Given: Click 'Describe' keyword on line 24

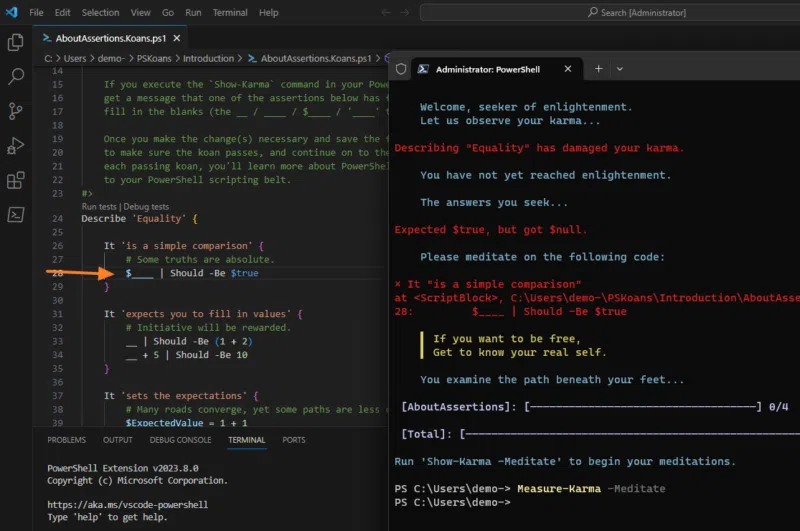Looking at the screenshot, I should point(104,218).
